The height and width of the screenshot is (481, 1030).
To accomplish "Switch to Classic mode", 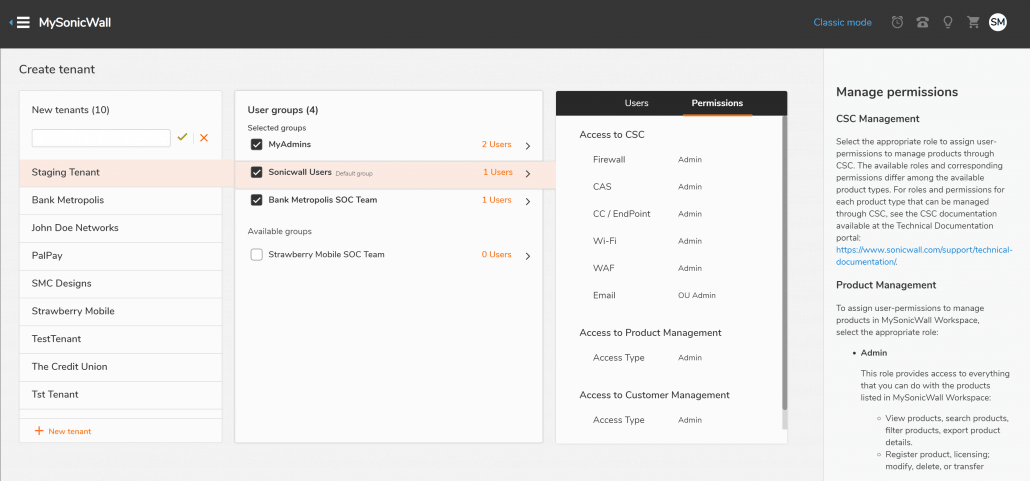I will pyautogui.click(x=842, y=23).
